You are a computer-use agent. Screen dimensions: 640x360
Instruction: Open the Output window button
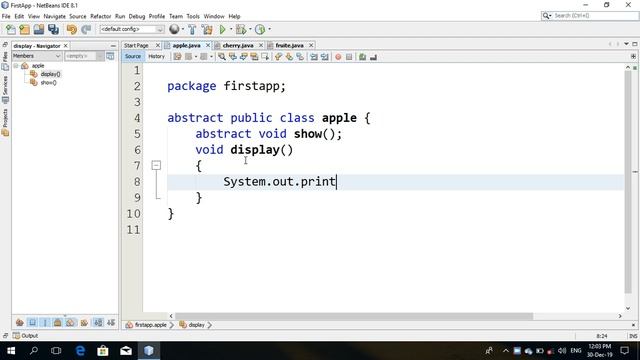(25, 336)
